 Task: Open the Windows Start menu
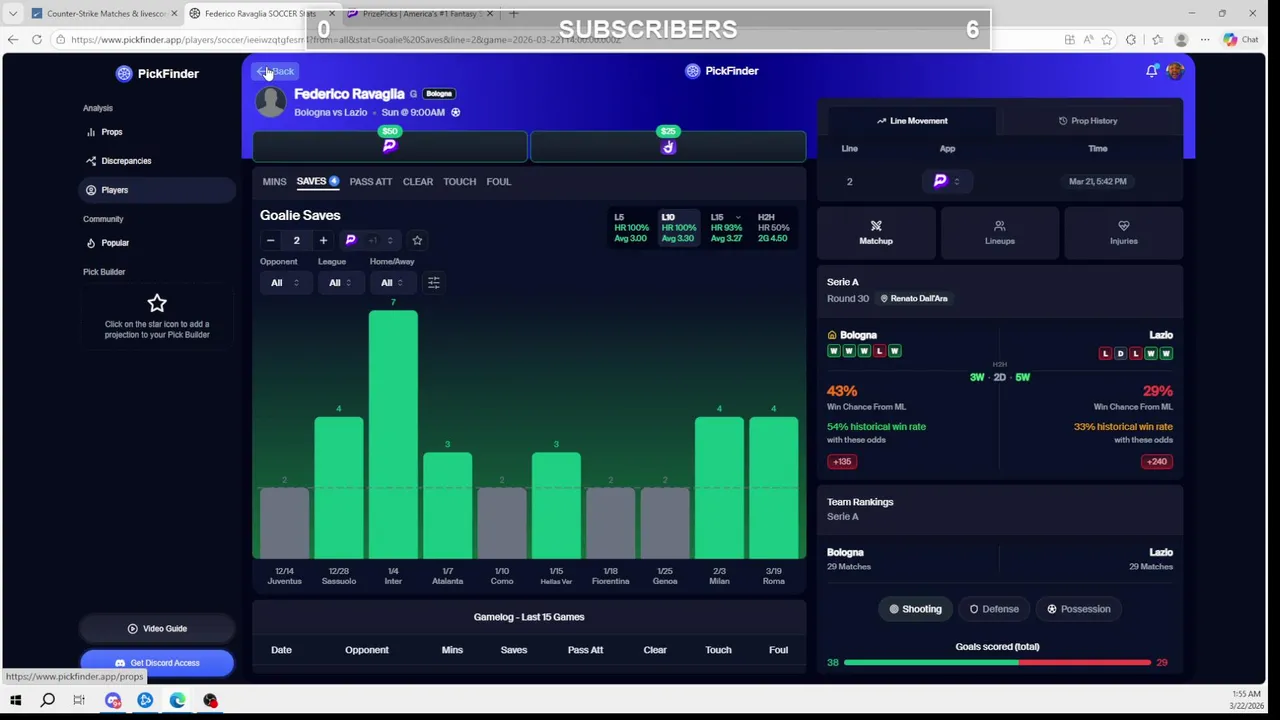[x=15, y=700]
